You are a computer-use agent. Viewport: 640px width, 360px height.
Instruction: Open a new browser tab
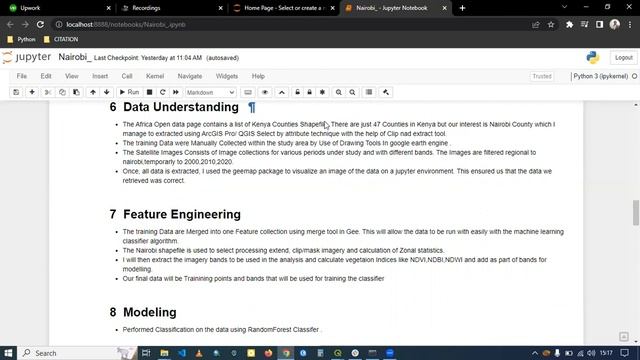[x=462, y=8]
